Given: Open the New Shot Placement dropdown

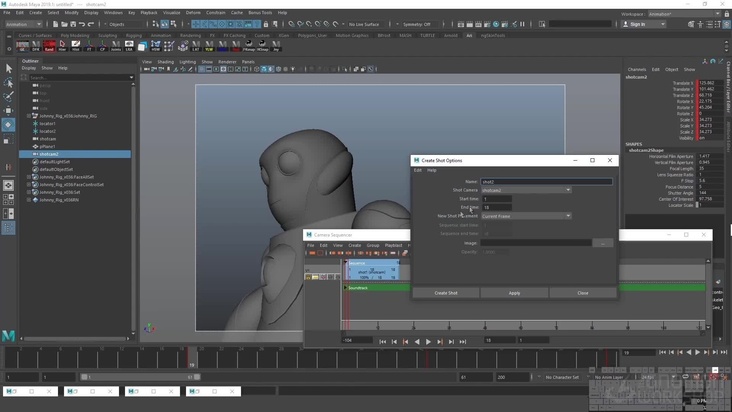Looking at the screenshot, I should pyautogui.click(x=526, y=216).
